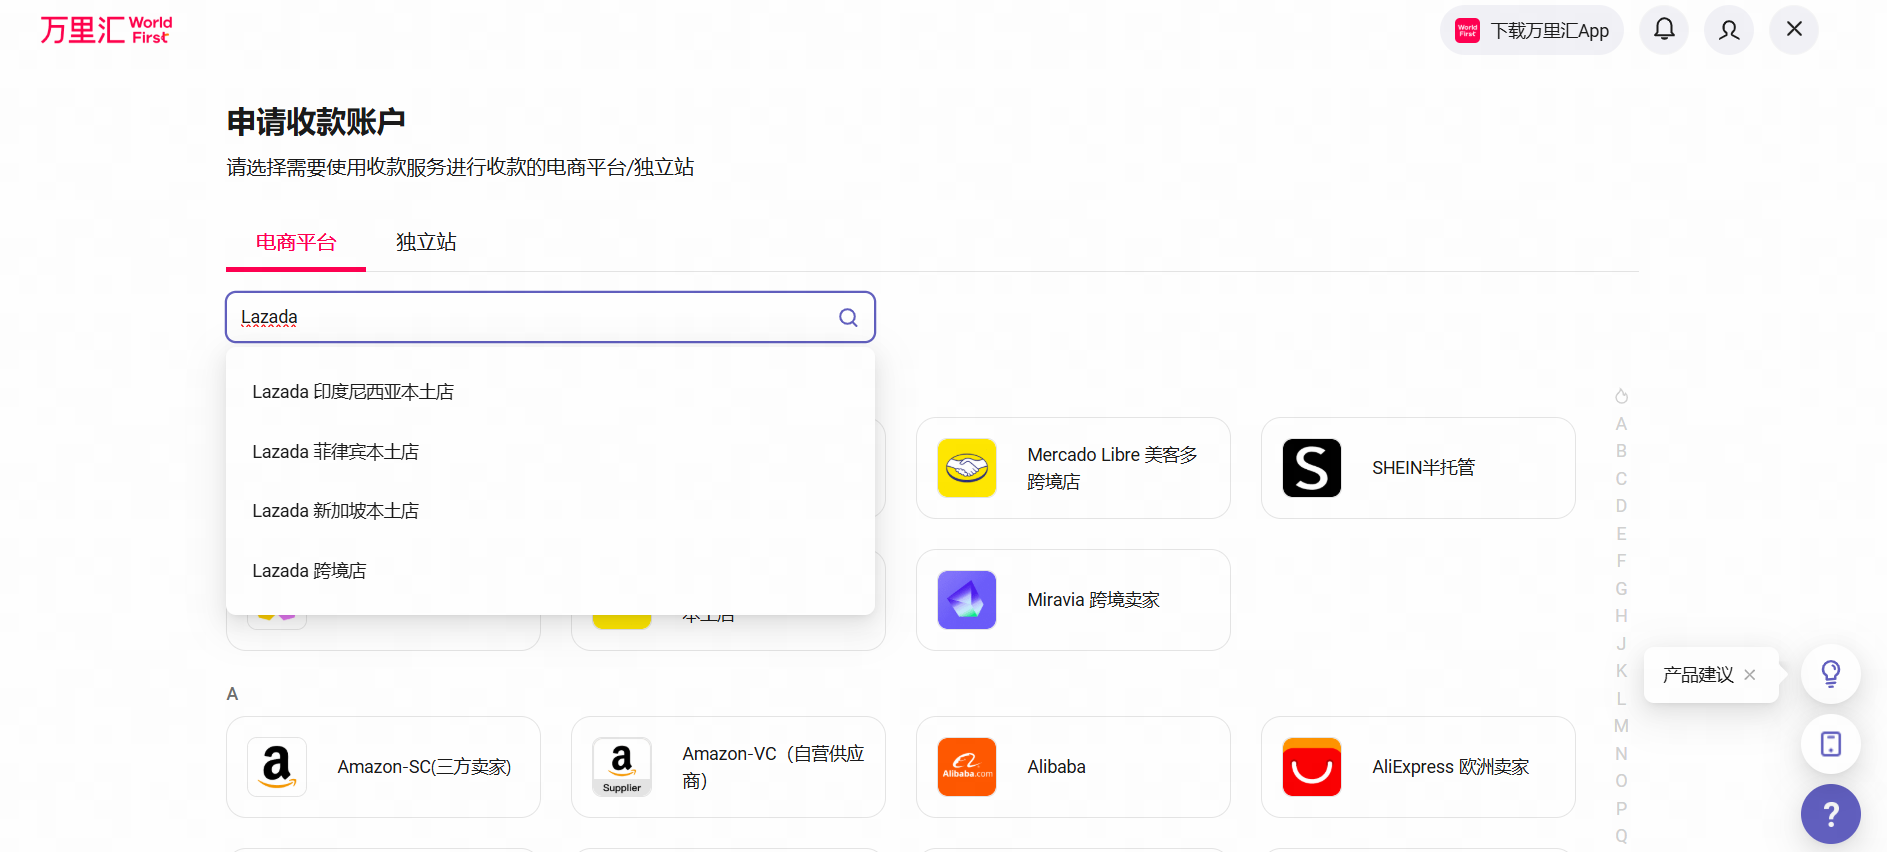Choose Amazon-SC(三方卖家) card text

click(424, 767)
